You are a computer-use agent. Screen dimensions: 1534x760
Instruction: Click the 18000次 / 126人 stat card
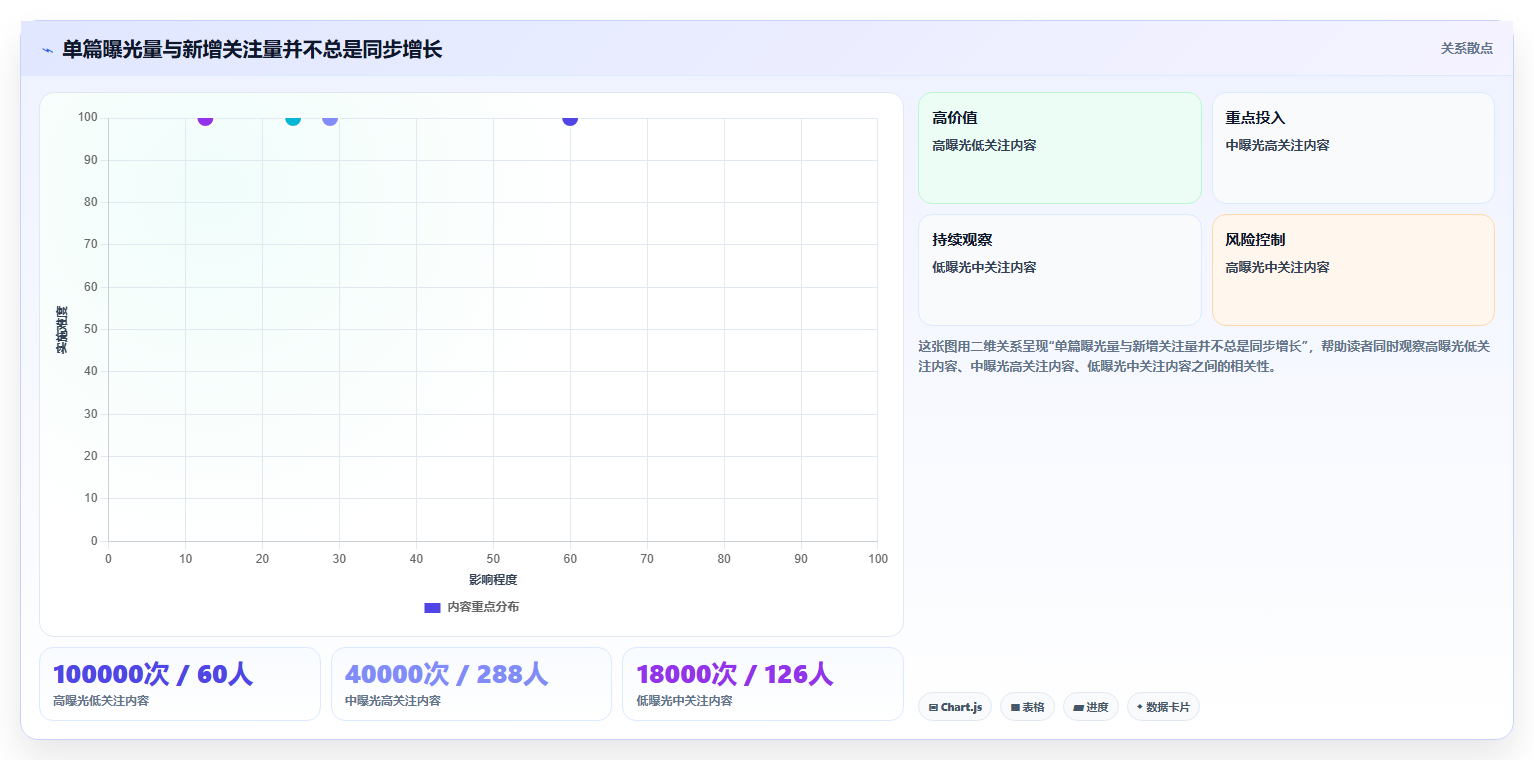tap(763, 684)
